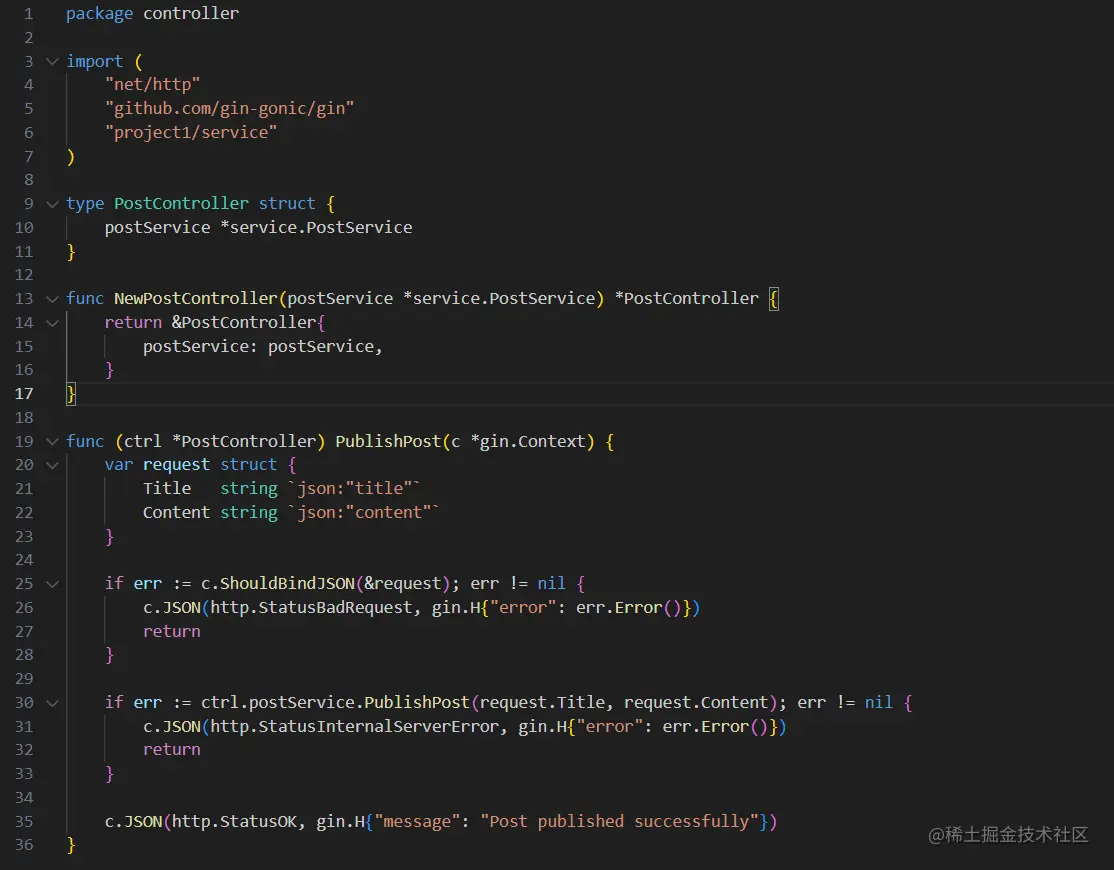The height and width of the screenshot is (870, 1114).
Task: Fold the NewPostController function chevron
Action: tap(52, 299)
